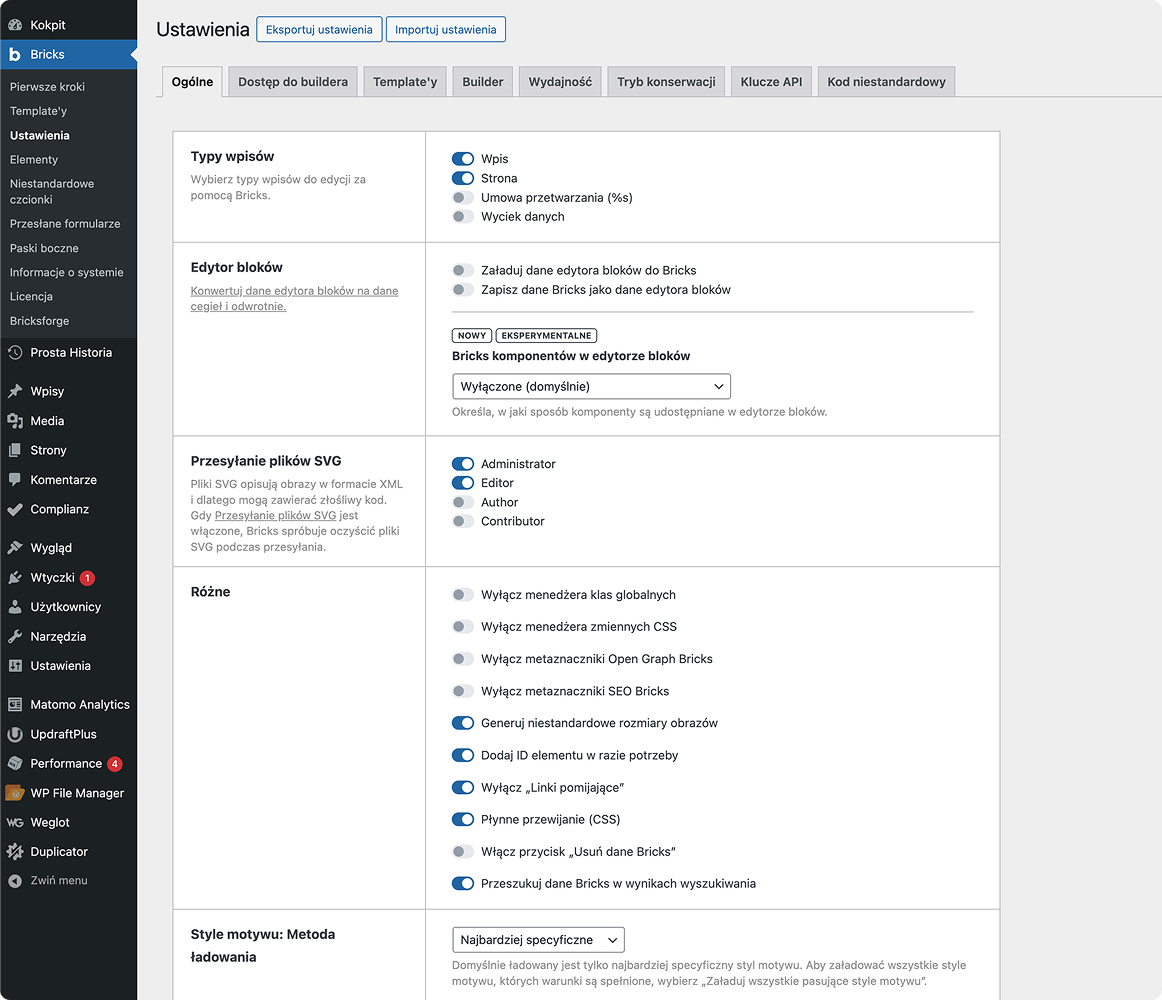1162x1000 pixels.
Task: Collapse menu with Zwiń menu arrow icon
Action: point(15,881)
